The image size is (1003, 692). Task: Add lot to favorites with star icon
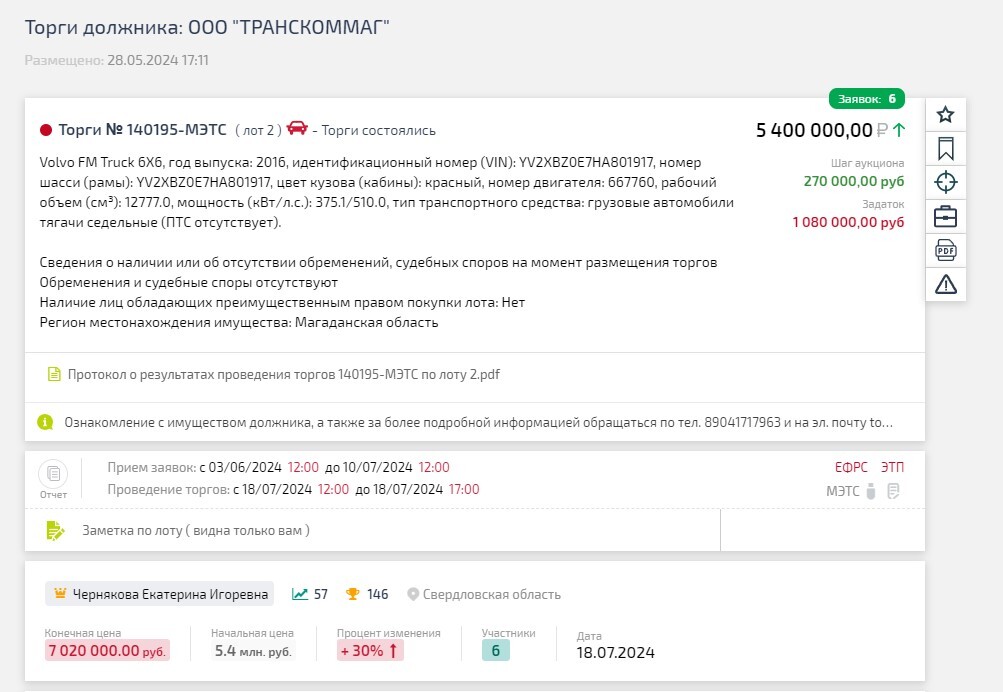(x=945, y=115)
